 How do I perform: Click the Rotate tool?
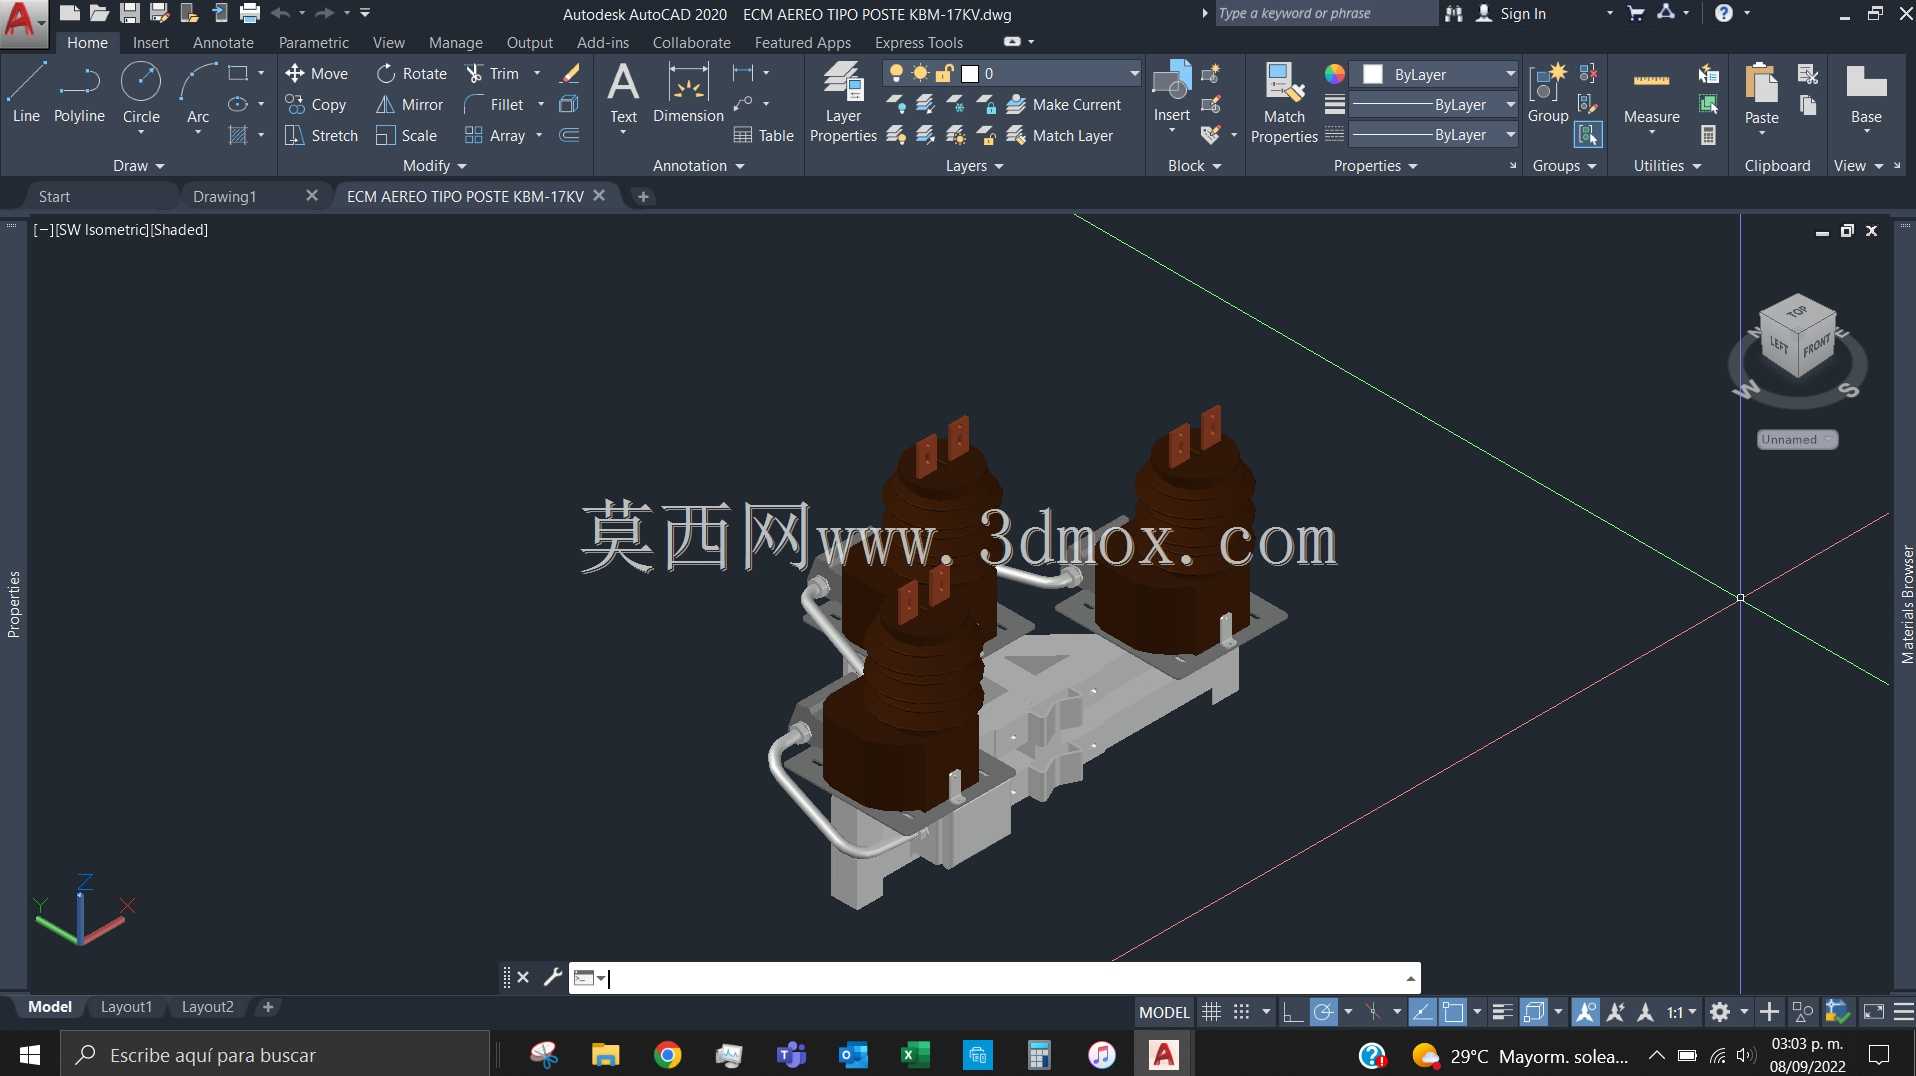click(412, 73)
